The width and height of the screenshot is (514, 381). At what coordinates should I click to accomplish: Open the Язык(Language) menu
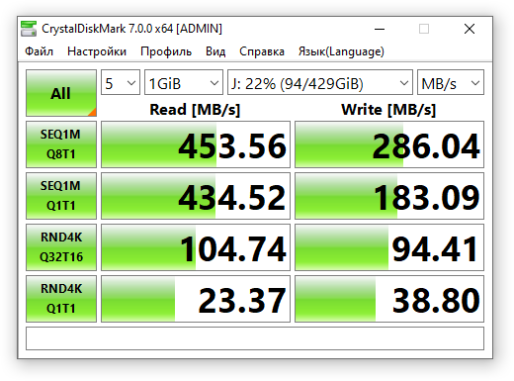point(341,51)
